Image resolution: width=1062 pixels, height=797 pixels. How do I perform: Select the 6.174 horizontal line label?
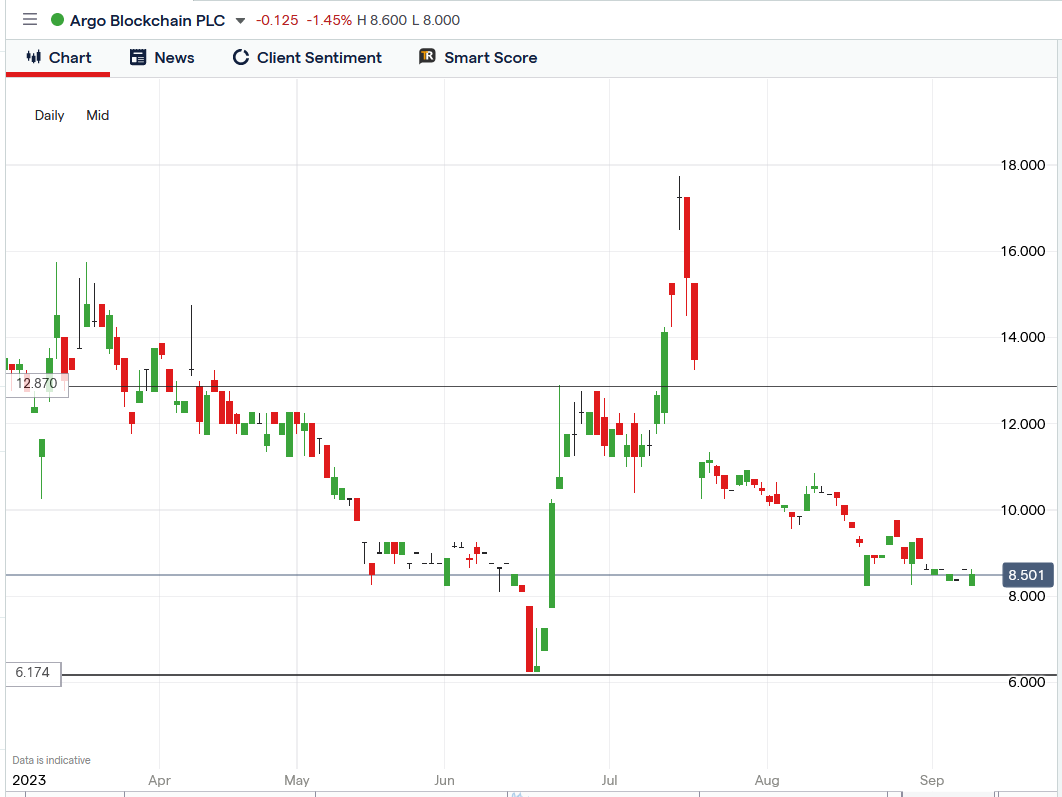click(33, 673)
